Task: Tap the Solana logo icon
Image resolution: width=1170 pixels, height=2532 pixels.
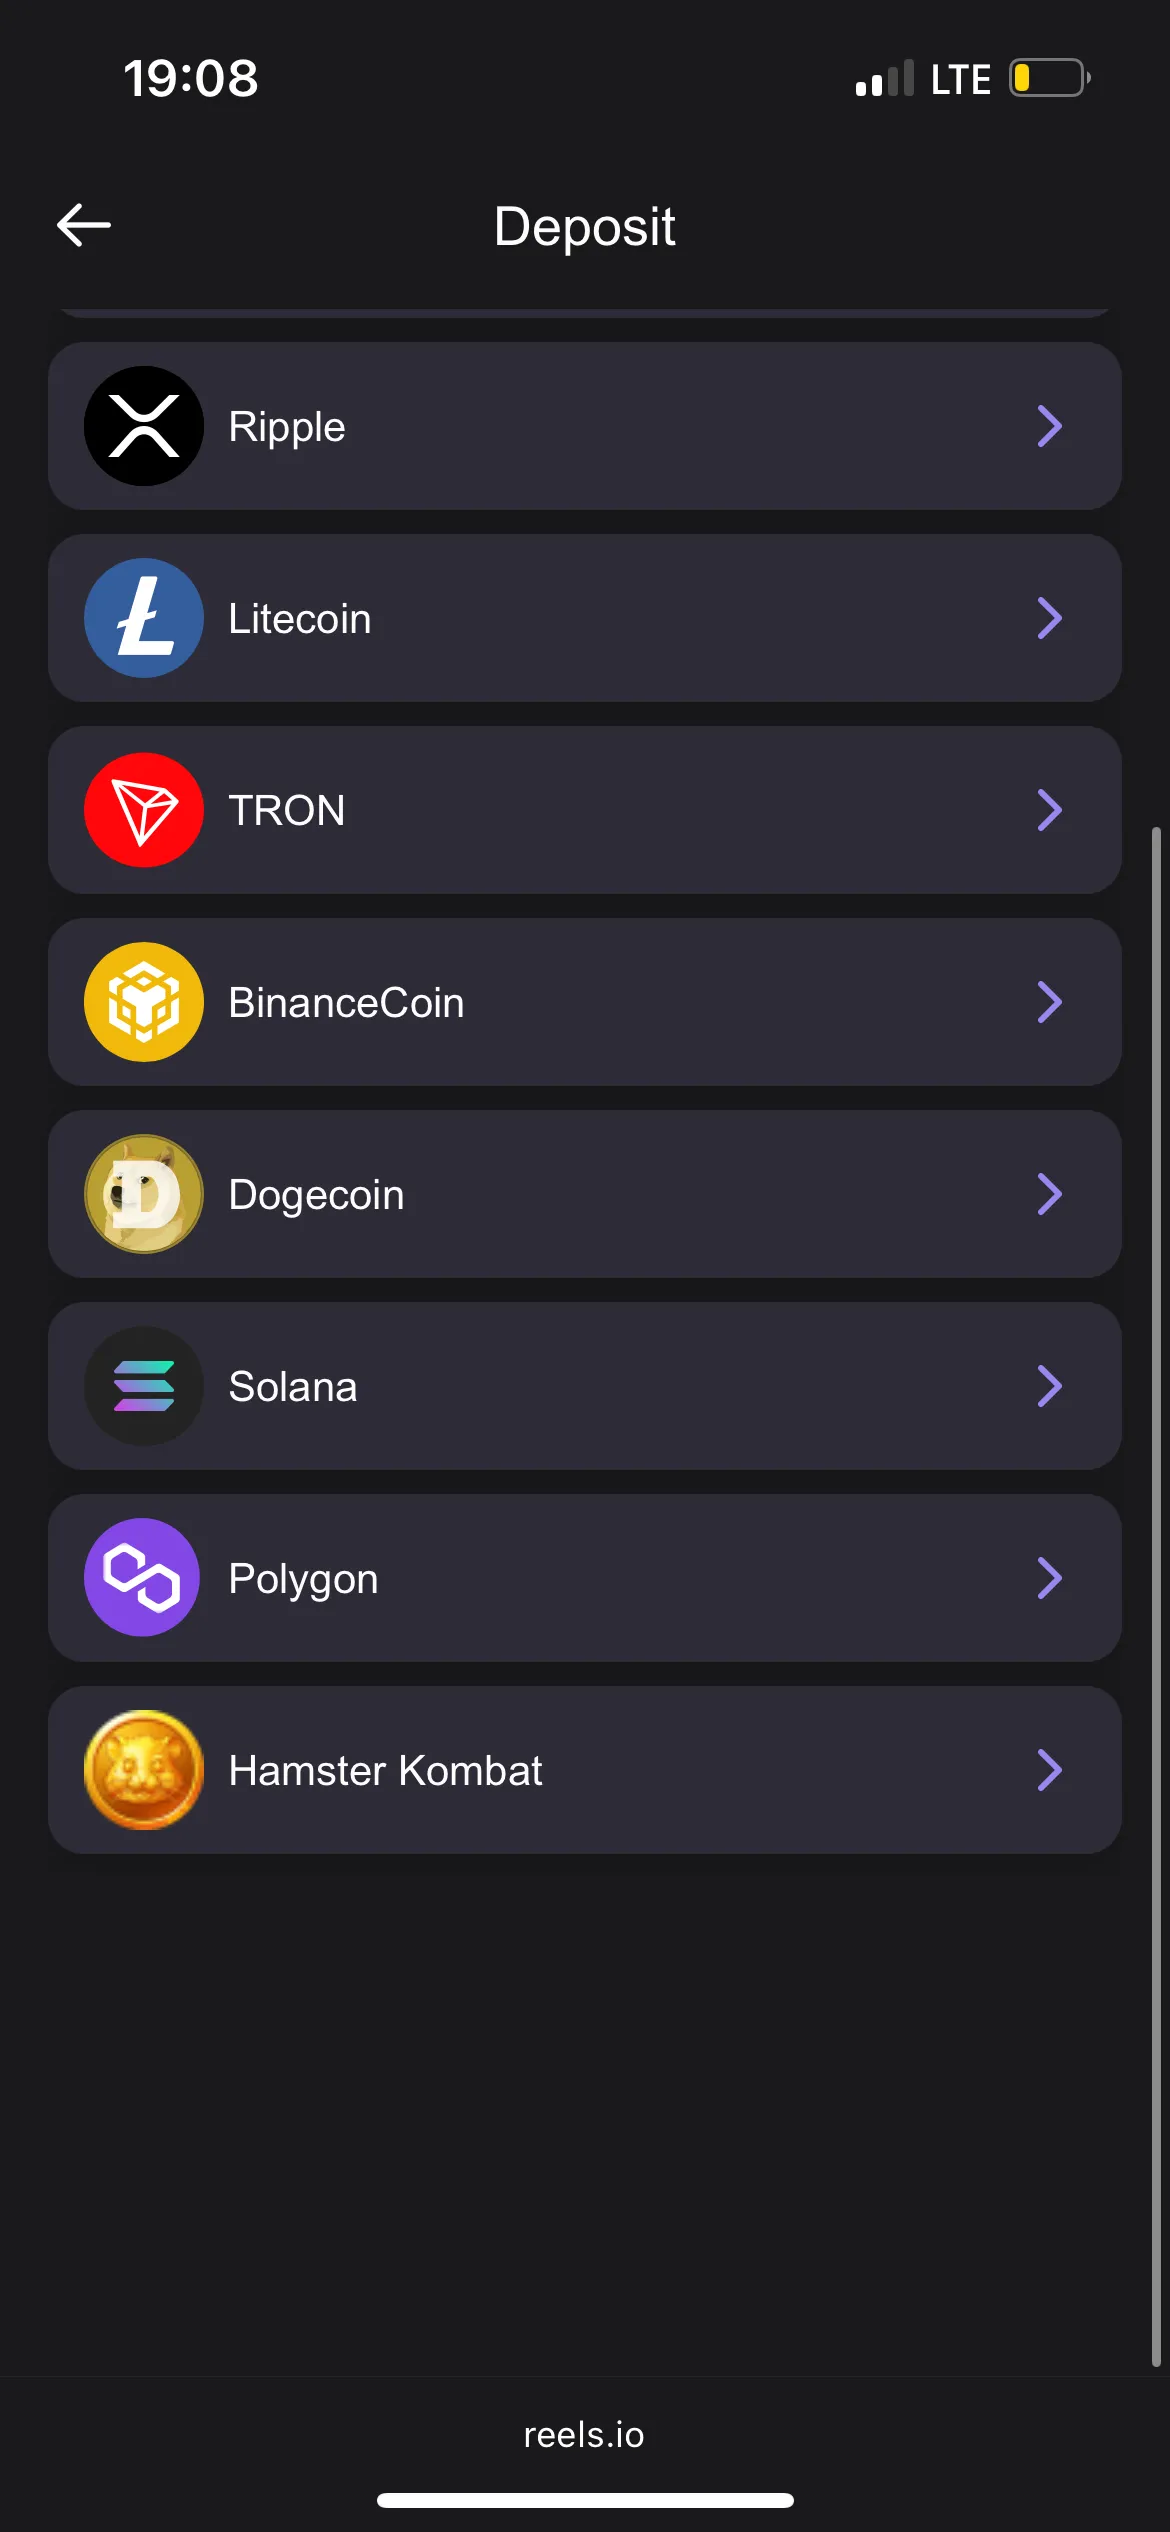Action: coord(144,1386)
